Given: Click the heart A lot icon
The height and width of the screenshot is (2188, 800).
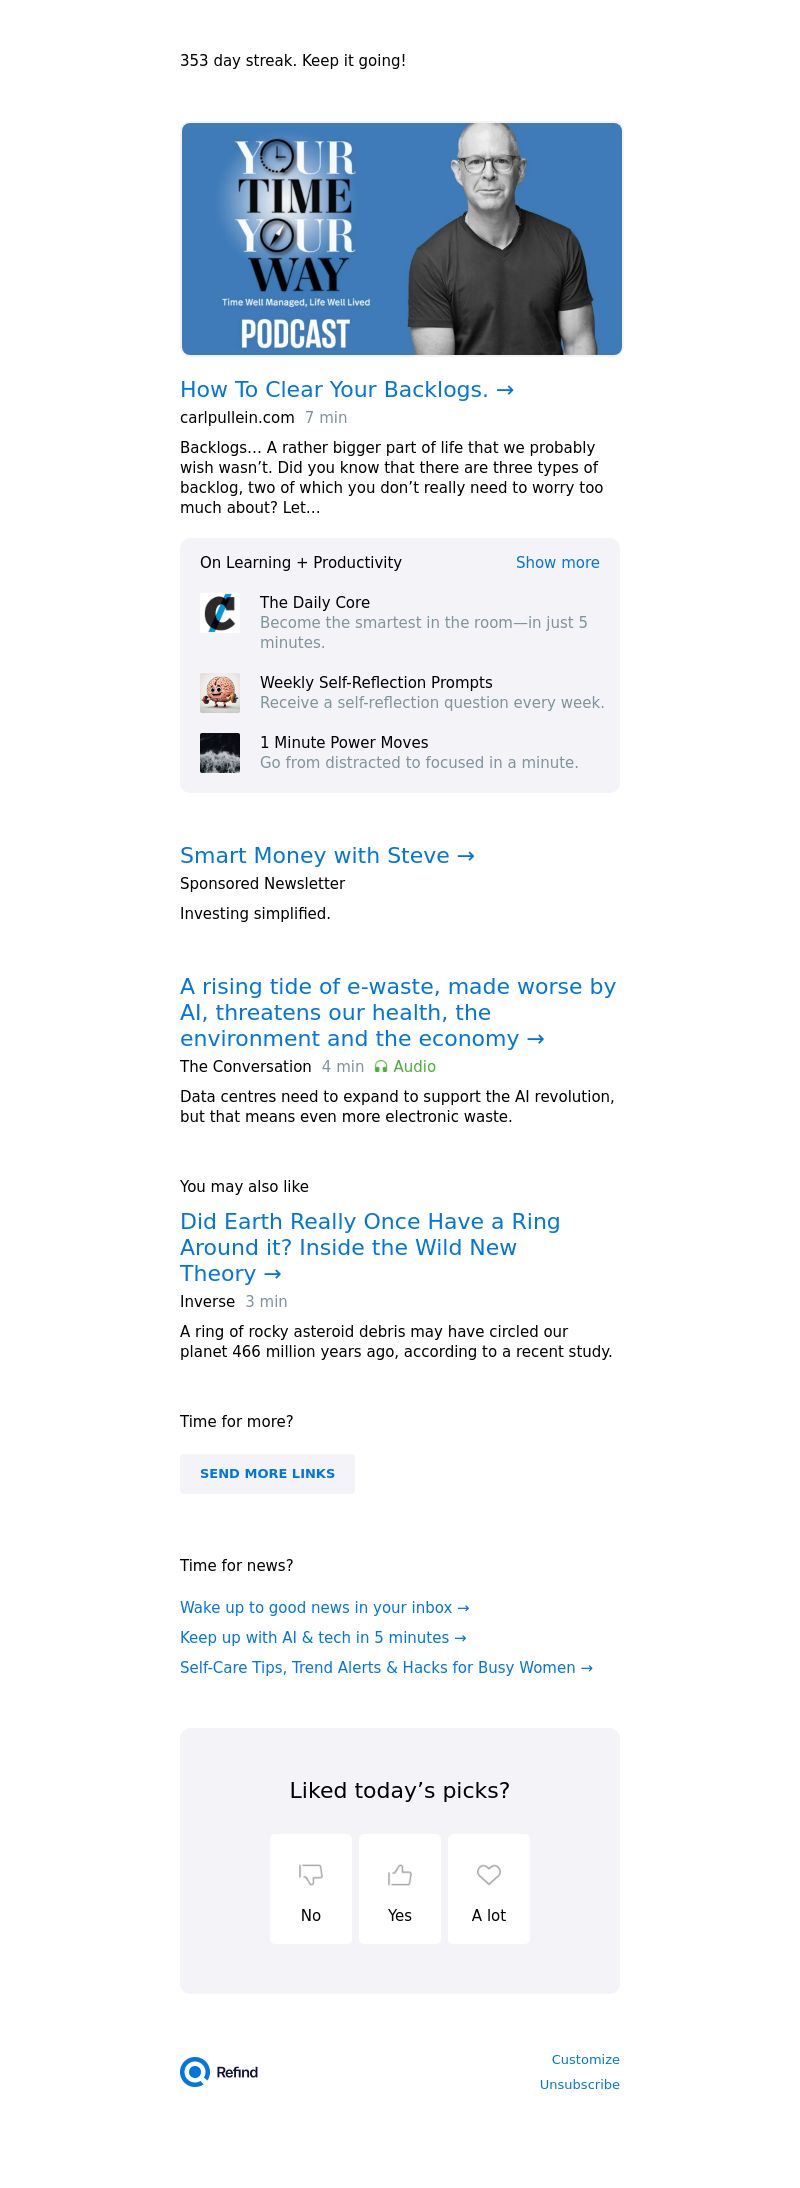Looking at the screenshot, I should click(489, 1874).
